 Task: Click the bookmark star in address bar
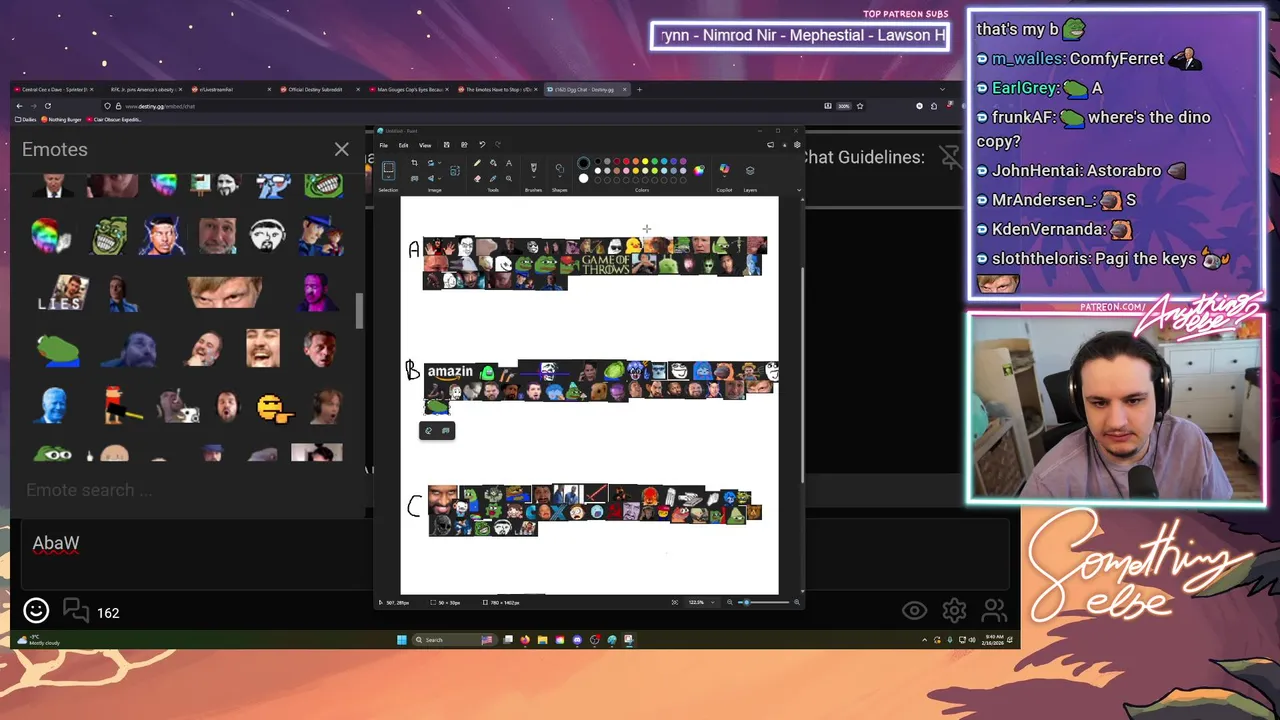tap(859, 105)
